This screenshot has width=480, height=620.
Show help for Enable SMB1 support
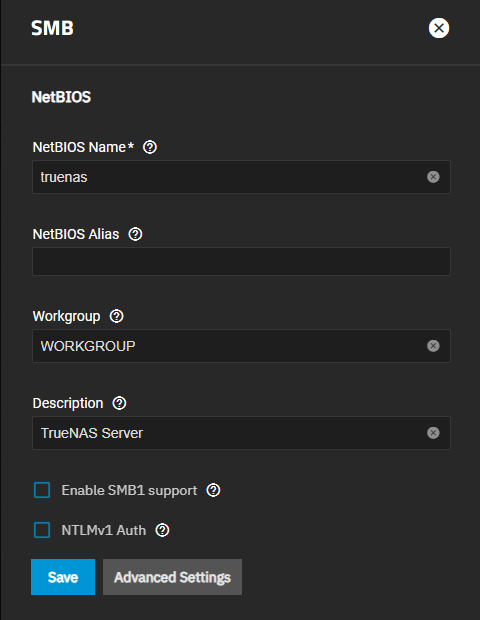[x=214, y=490]
